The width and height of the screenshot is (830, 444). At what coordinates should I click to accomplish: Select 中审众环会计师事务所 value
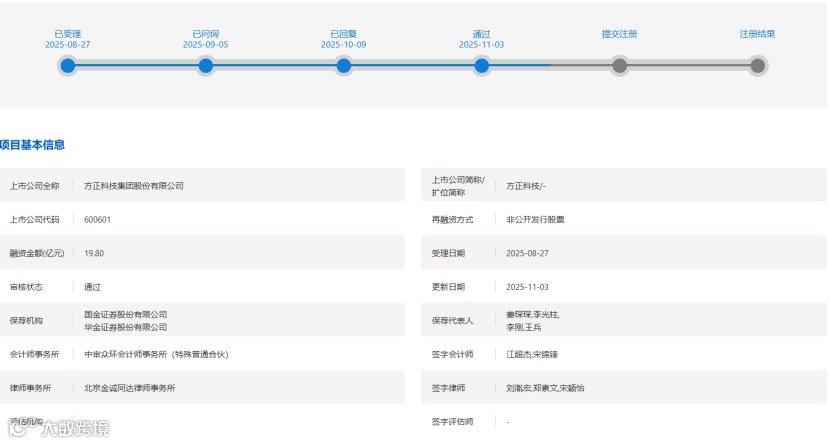[156, 355]
